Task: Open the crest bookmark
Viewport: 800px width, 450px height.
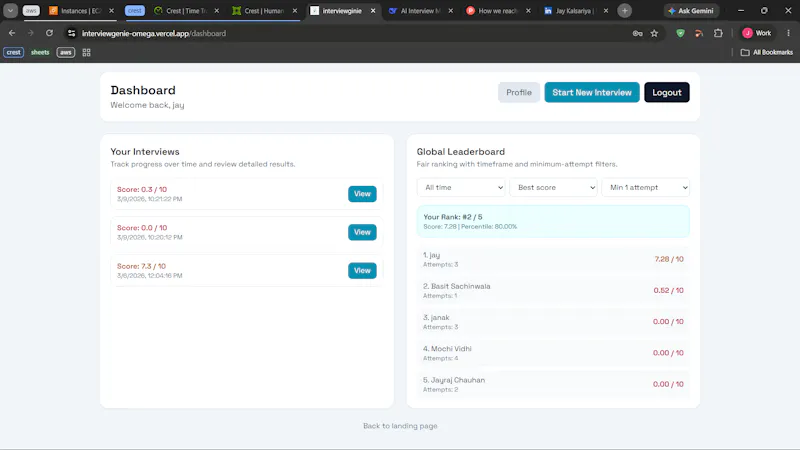Action: click(14, 53)
